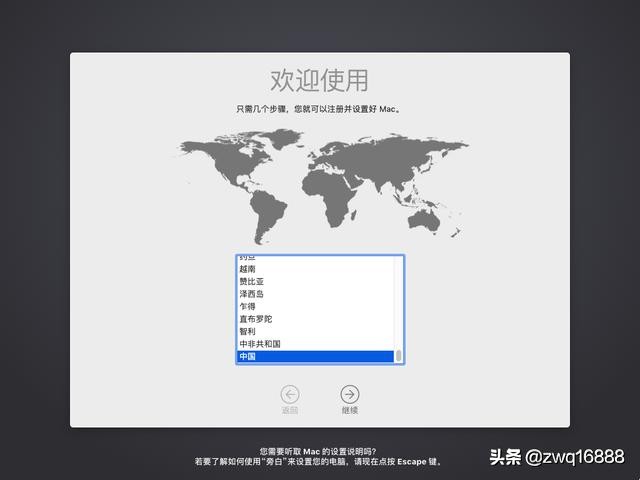The width and height of the screenshot is (640, 480).
Task: Select 智利 in the country list
Action: pyautogui.click(x=316, y=331)
